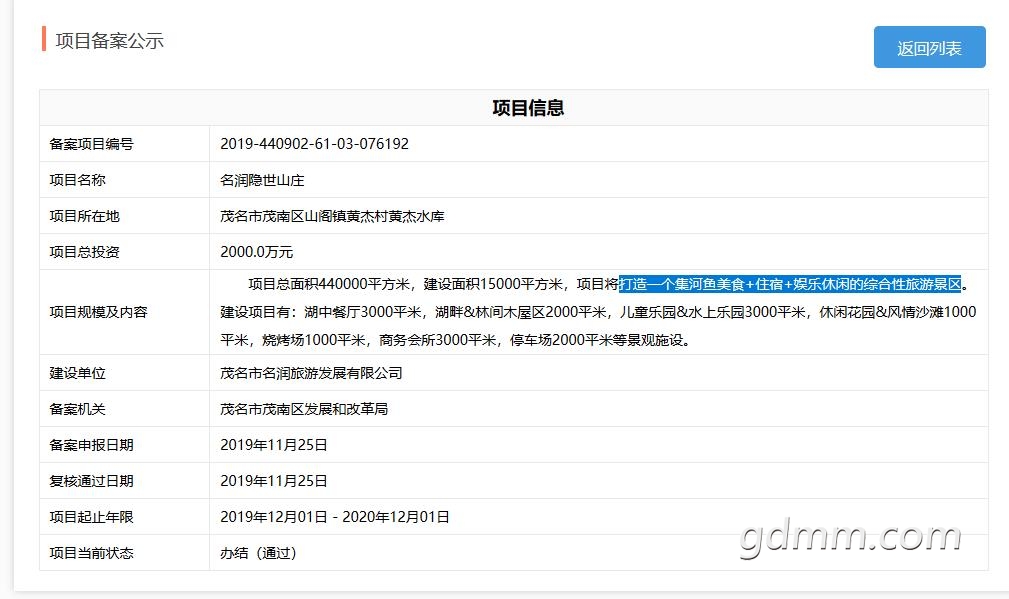
Task: Click the date range 2019年12月01日 - 2020年12月01日
Action: [335, 517]
